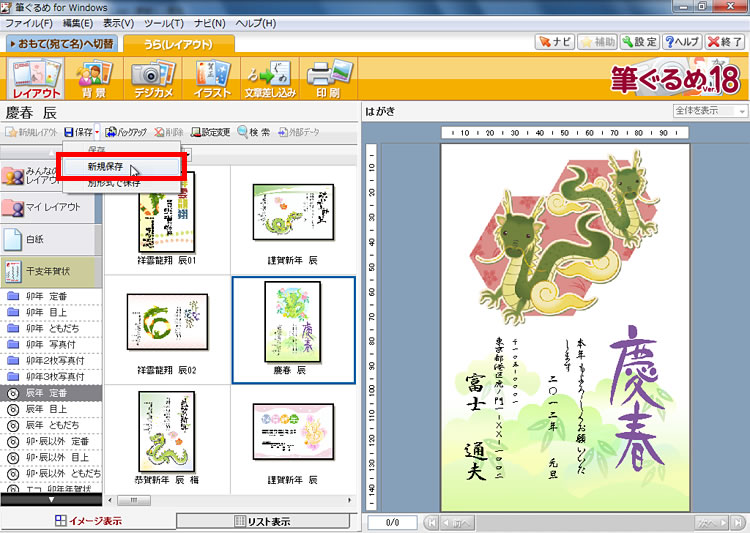Open folder 卯年2枚写真付
Viewport: 750px width, 533px height.
tap(51, 360)
